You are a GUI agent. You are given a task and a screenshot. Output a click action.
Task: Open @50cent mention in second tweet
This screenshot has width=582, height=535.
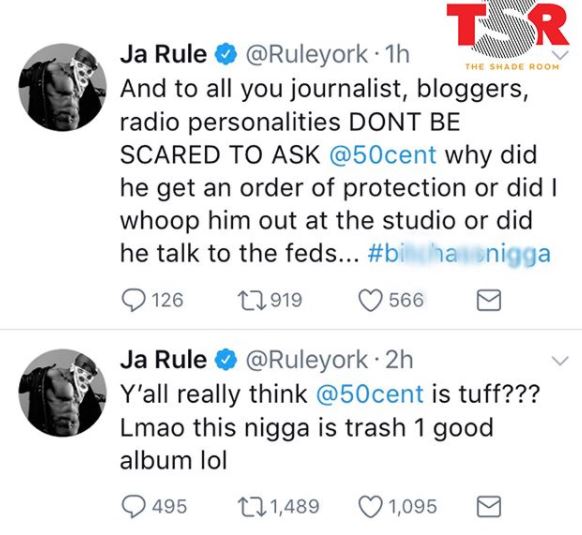(369, 394)
